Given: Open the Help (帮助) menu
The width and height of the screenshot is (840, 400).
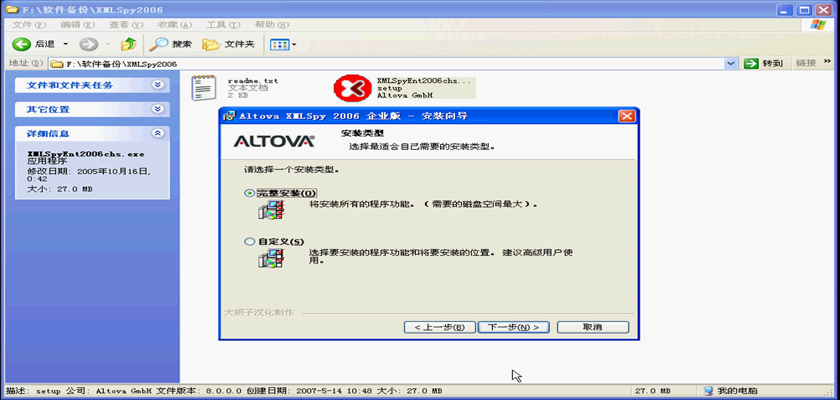Looking at the screenshot, I should pos(272,25).
